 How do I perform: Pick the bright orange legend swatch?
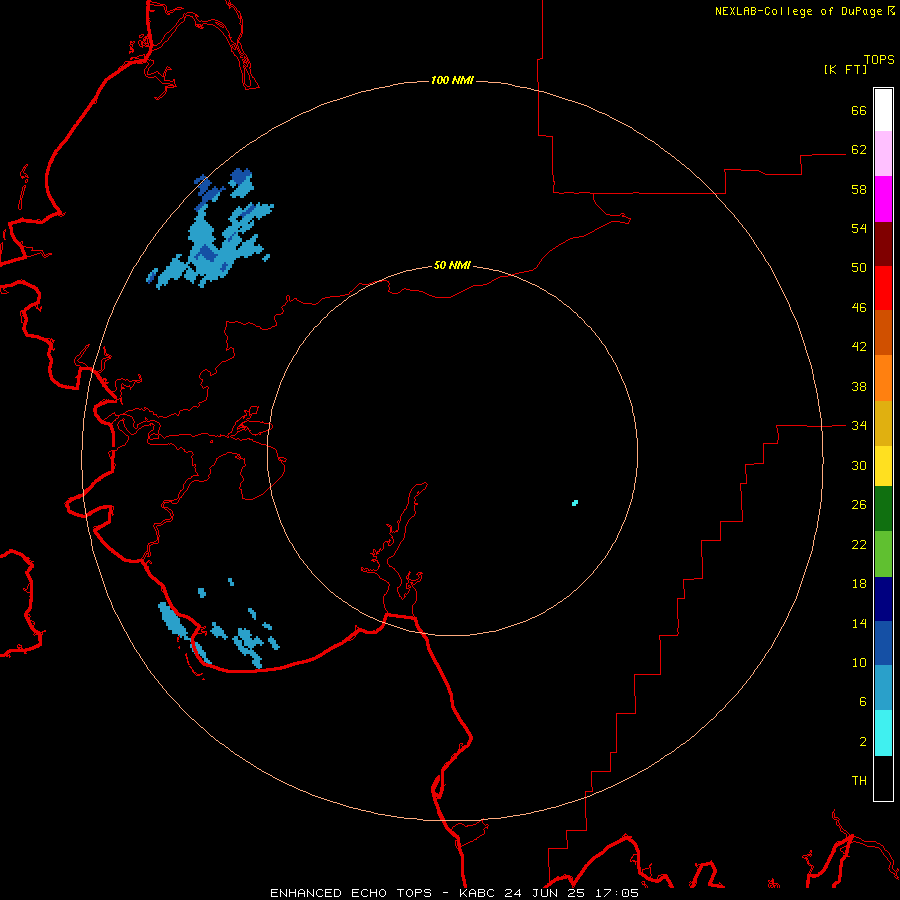coord(883,378)
